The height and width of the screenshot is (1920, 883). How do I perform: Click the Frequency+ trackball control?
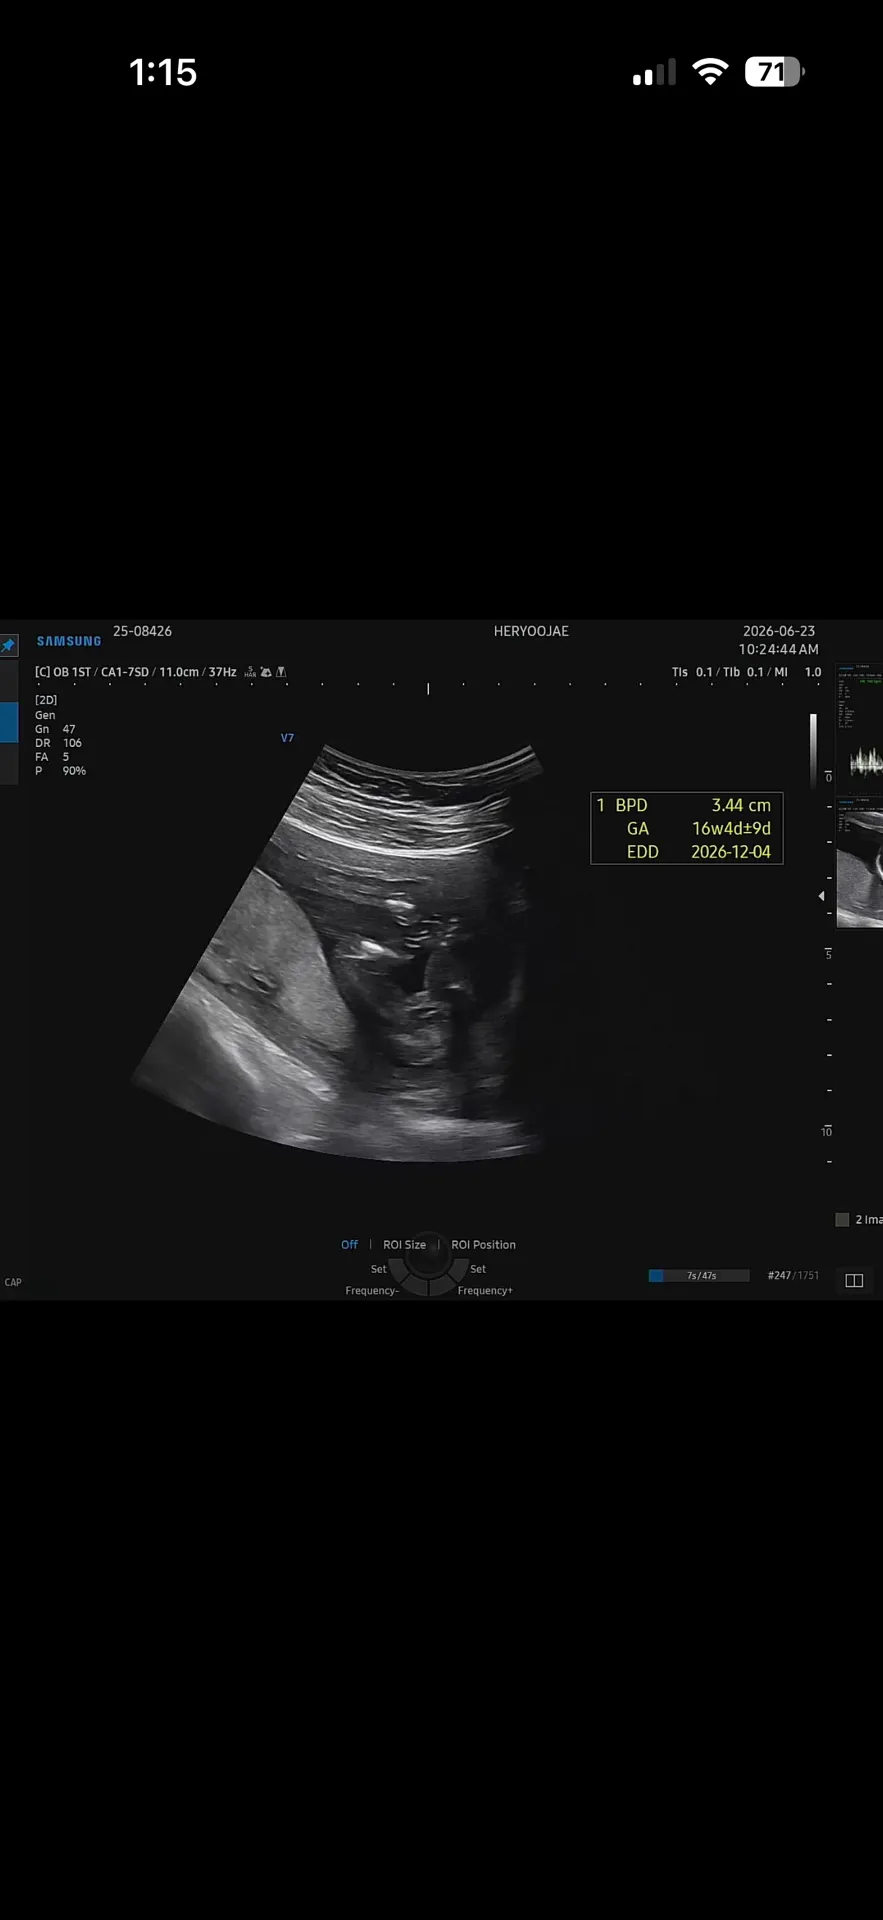click(485, 1291)
